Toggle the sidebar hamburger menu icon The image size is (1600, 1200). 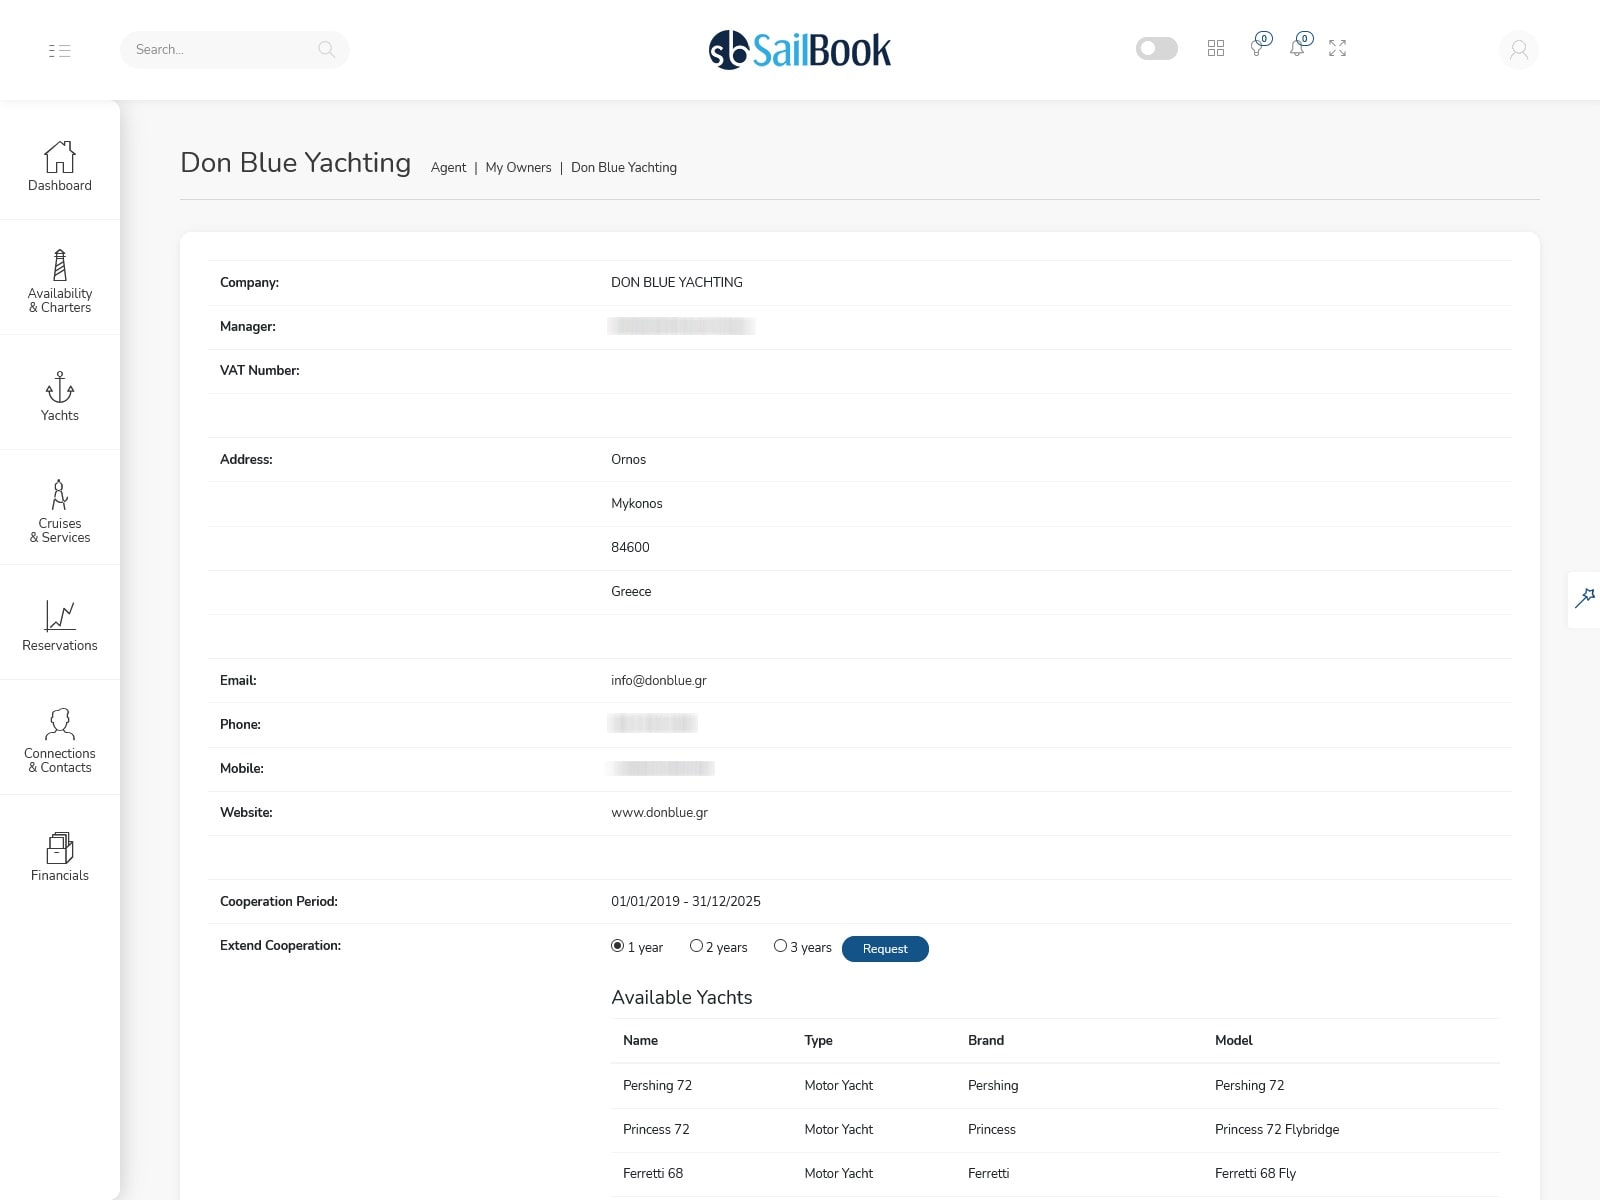coord(59,50)
